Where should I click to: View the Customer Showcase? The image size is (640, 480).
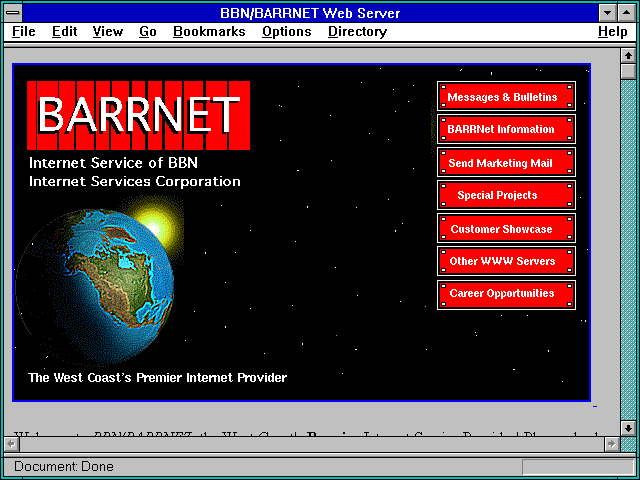coord(506,228)
